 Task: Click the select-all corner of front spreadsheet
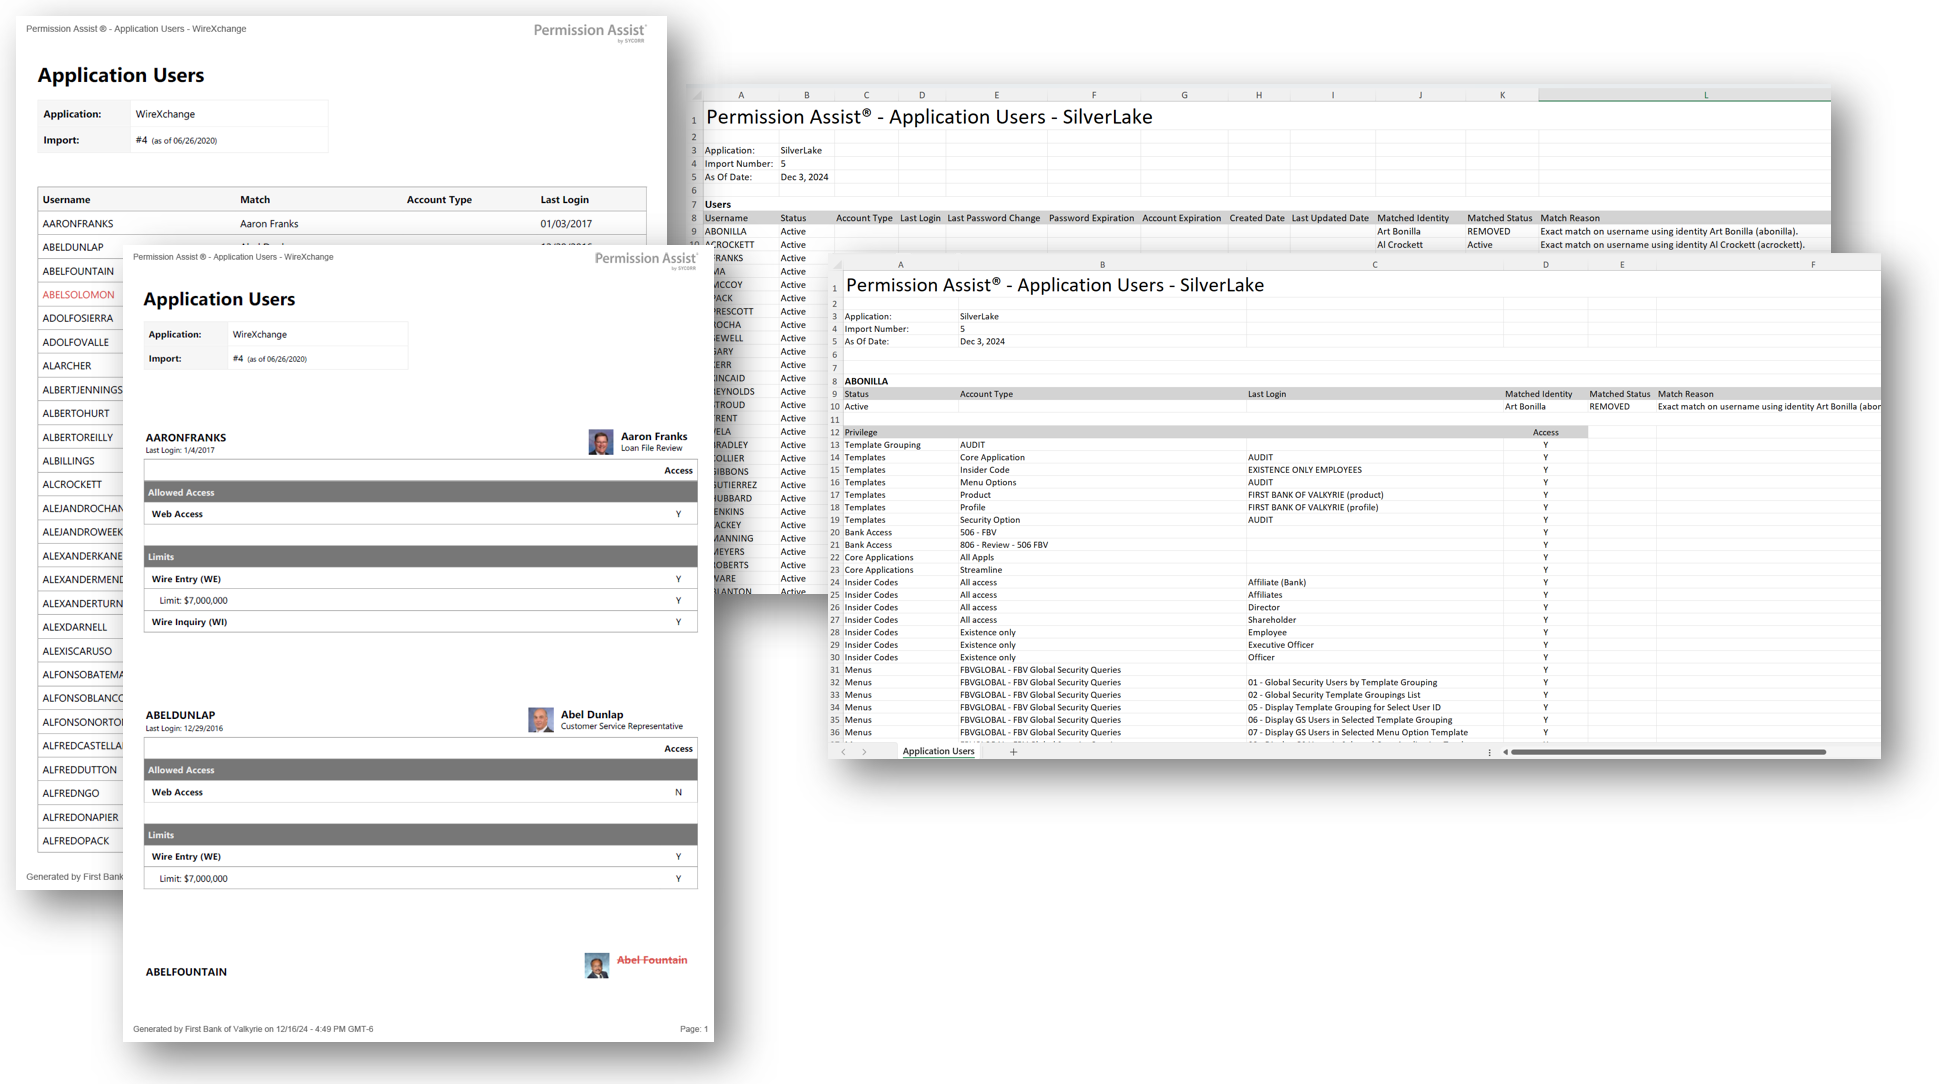coord(836,265)
